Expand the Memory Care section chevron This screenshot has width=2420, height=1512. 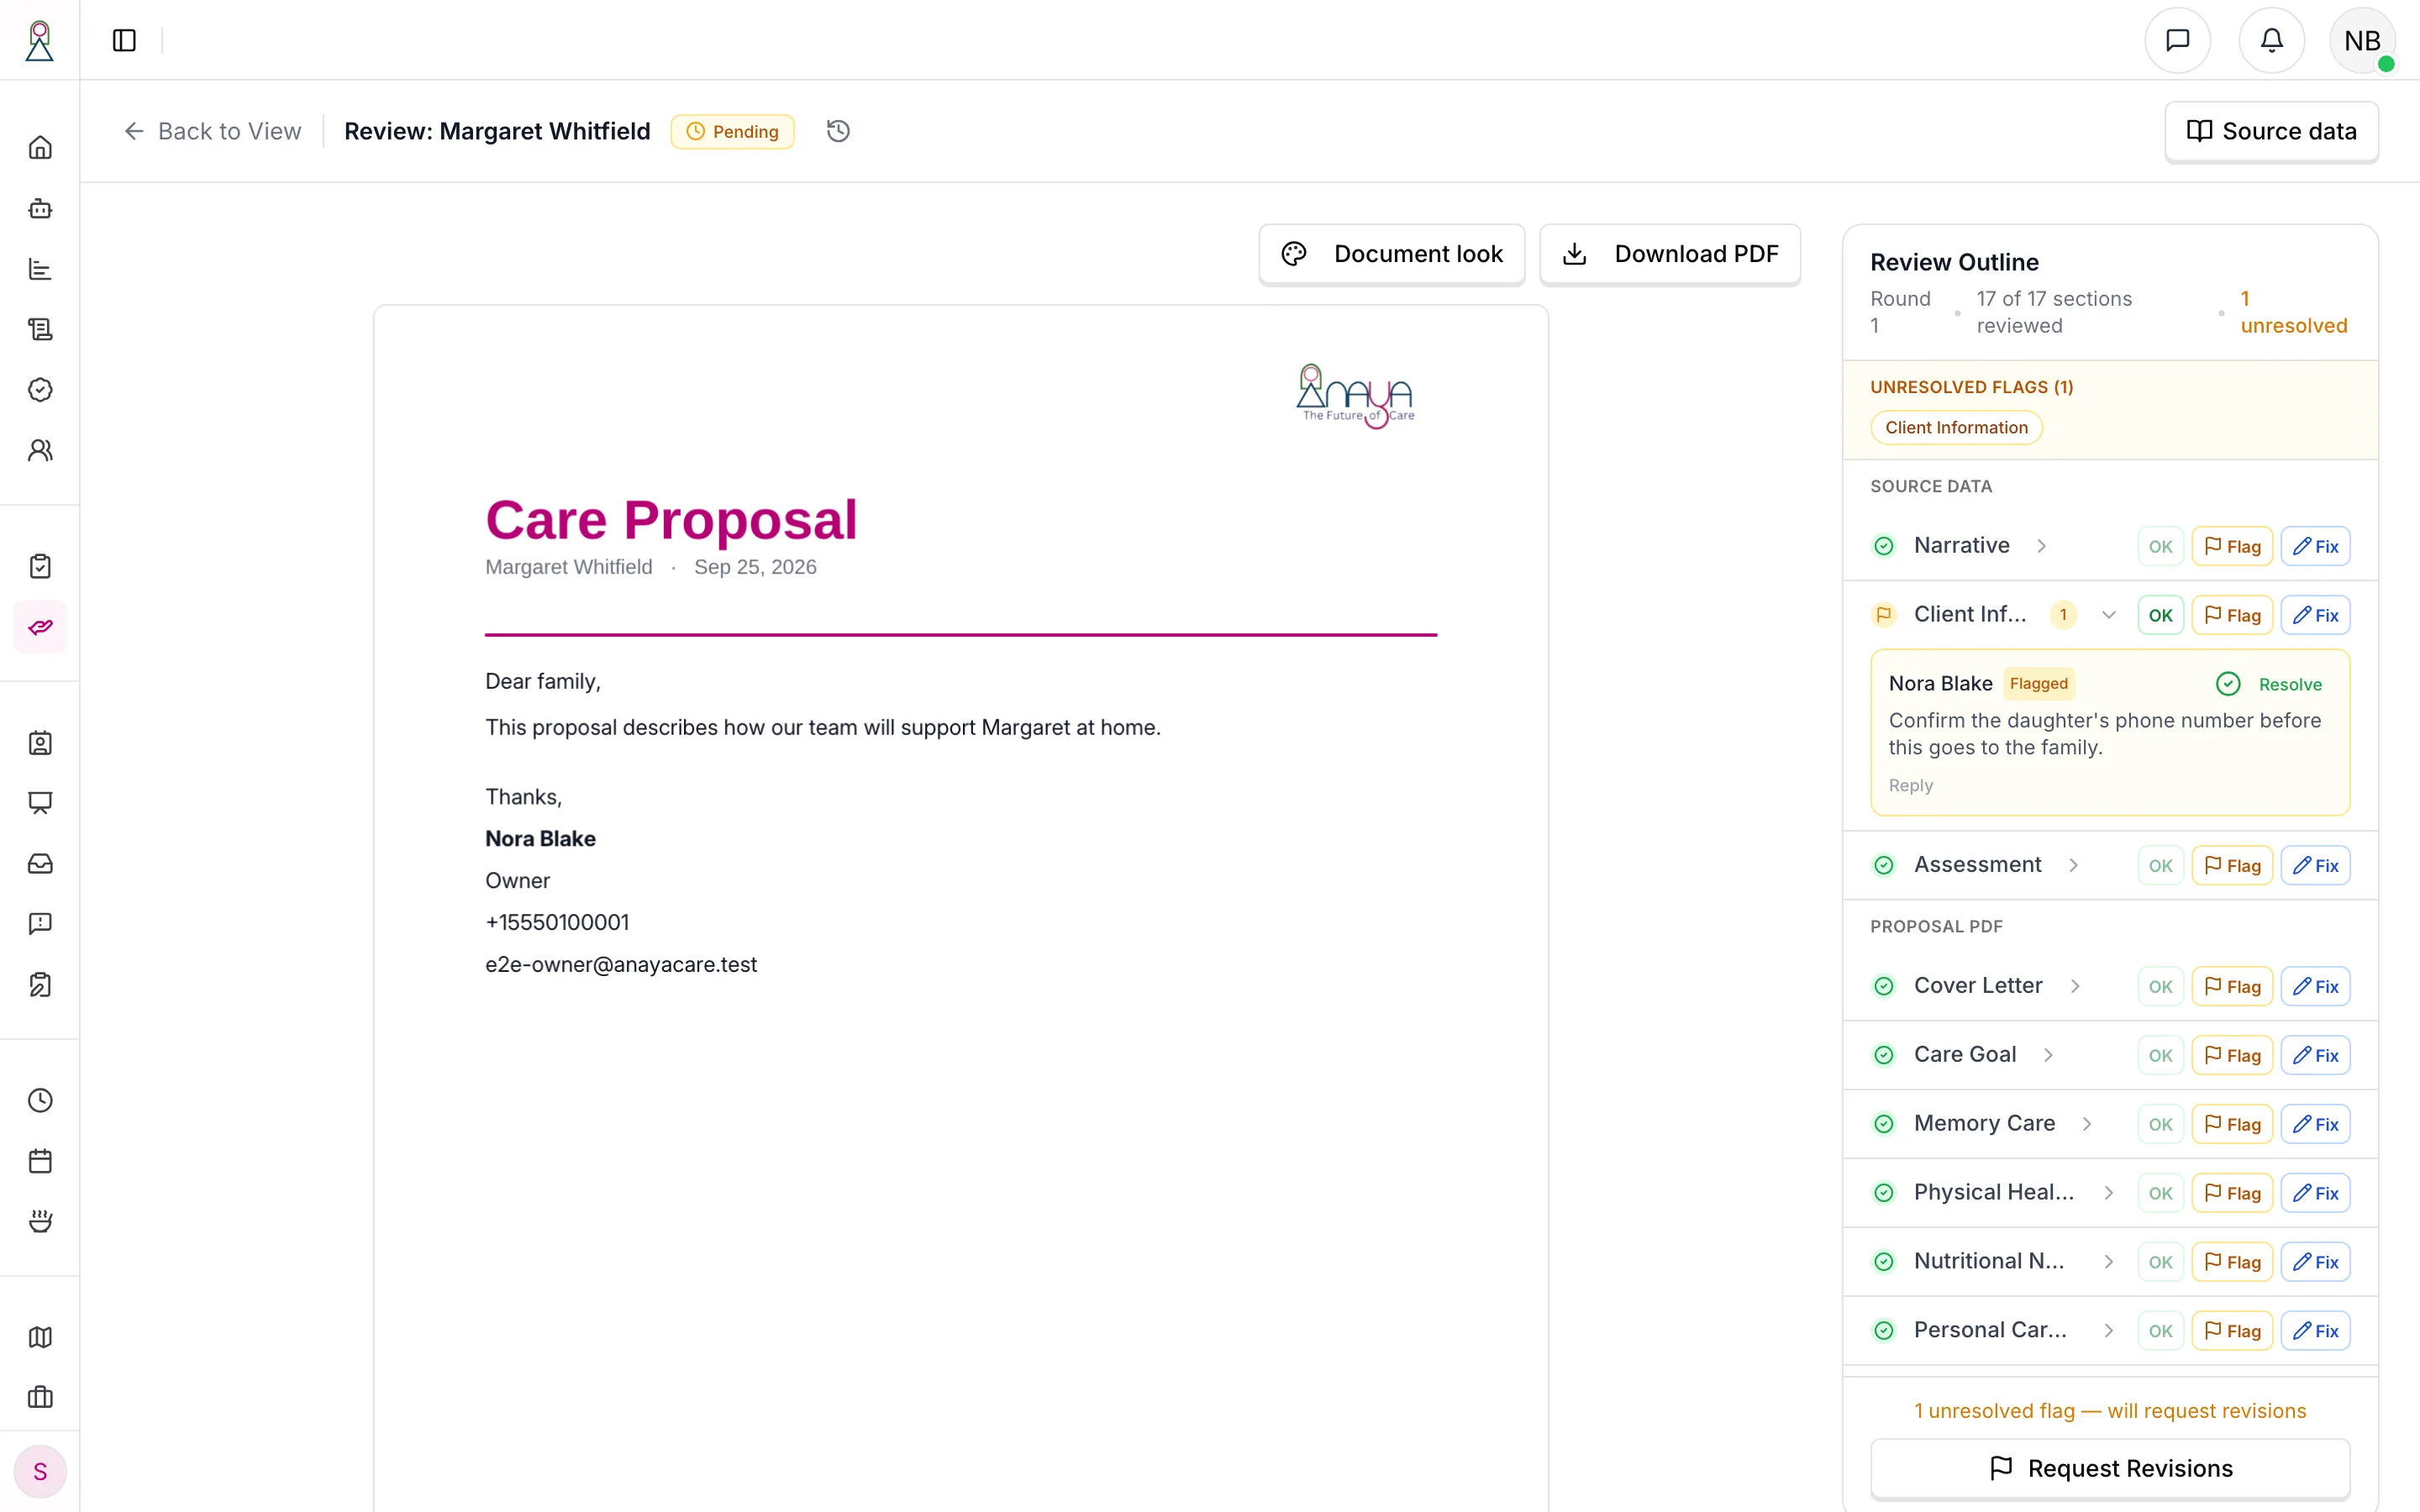[2087, 1125]
